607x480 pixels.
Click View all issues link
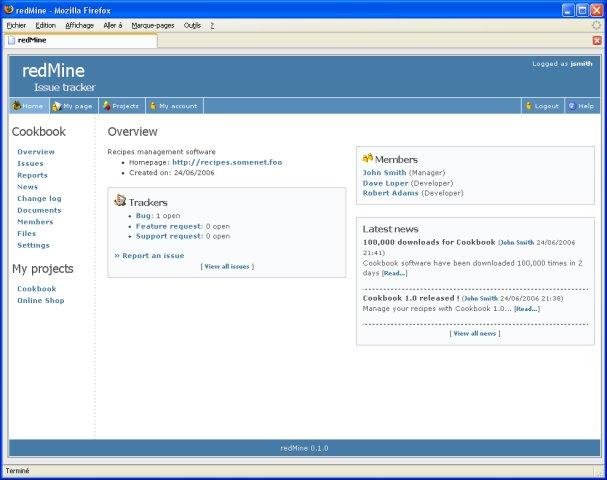click(227, 266)
